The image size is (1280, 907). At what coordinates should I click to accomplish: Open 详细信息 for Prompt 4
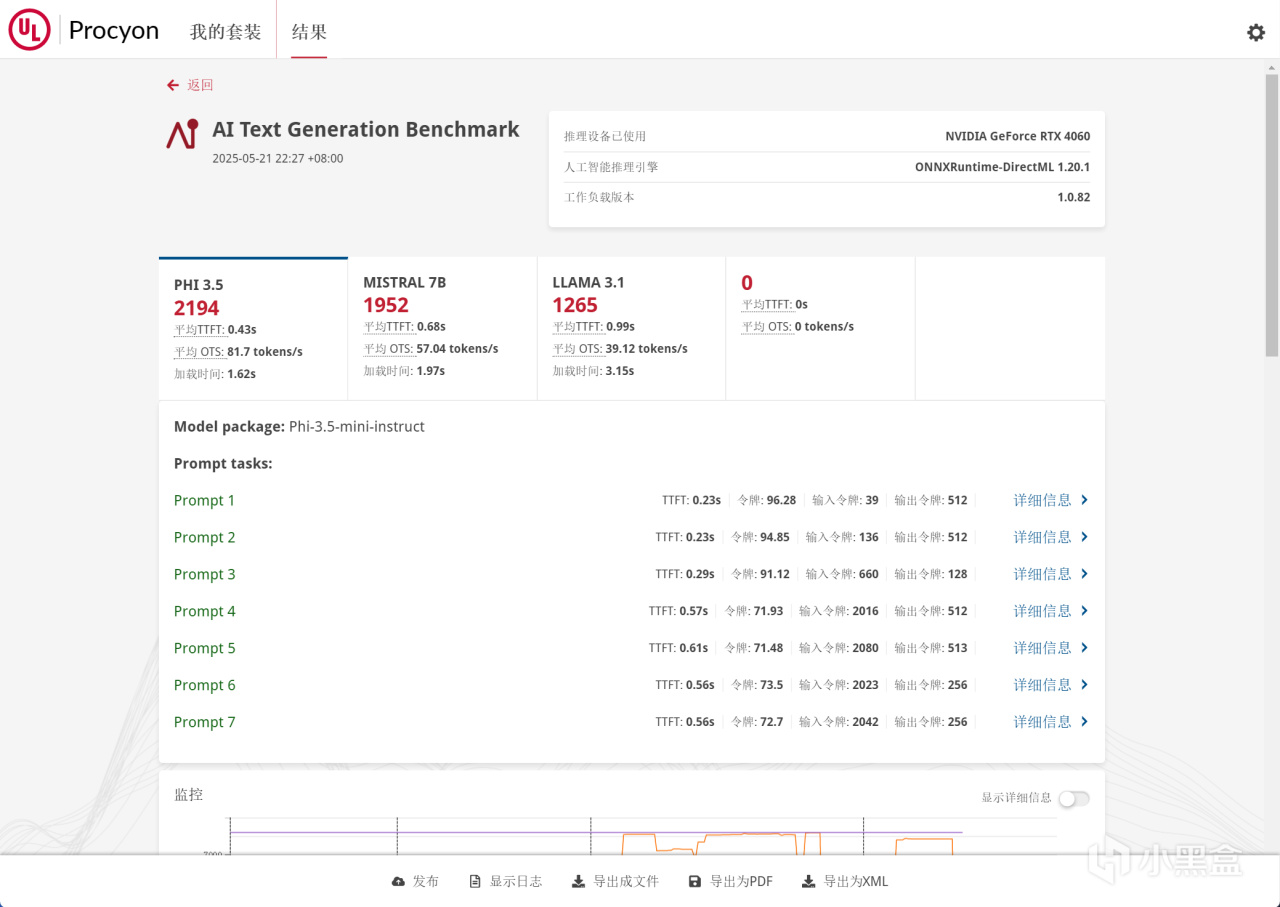click(1042, 611)
